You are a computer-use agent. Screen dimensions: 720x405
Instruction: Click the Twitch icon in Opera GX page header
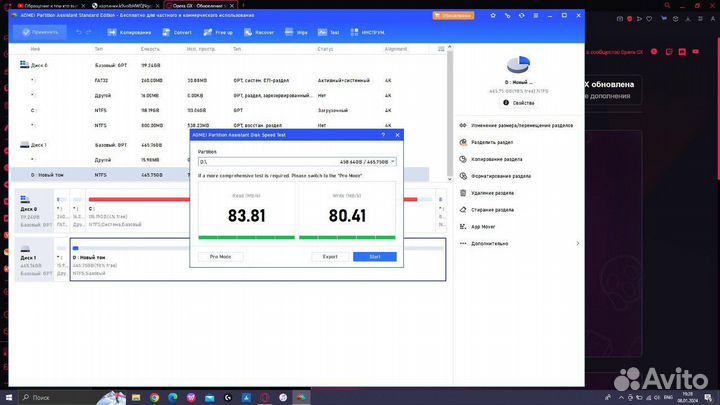coord(669,52)
